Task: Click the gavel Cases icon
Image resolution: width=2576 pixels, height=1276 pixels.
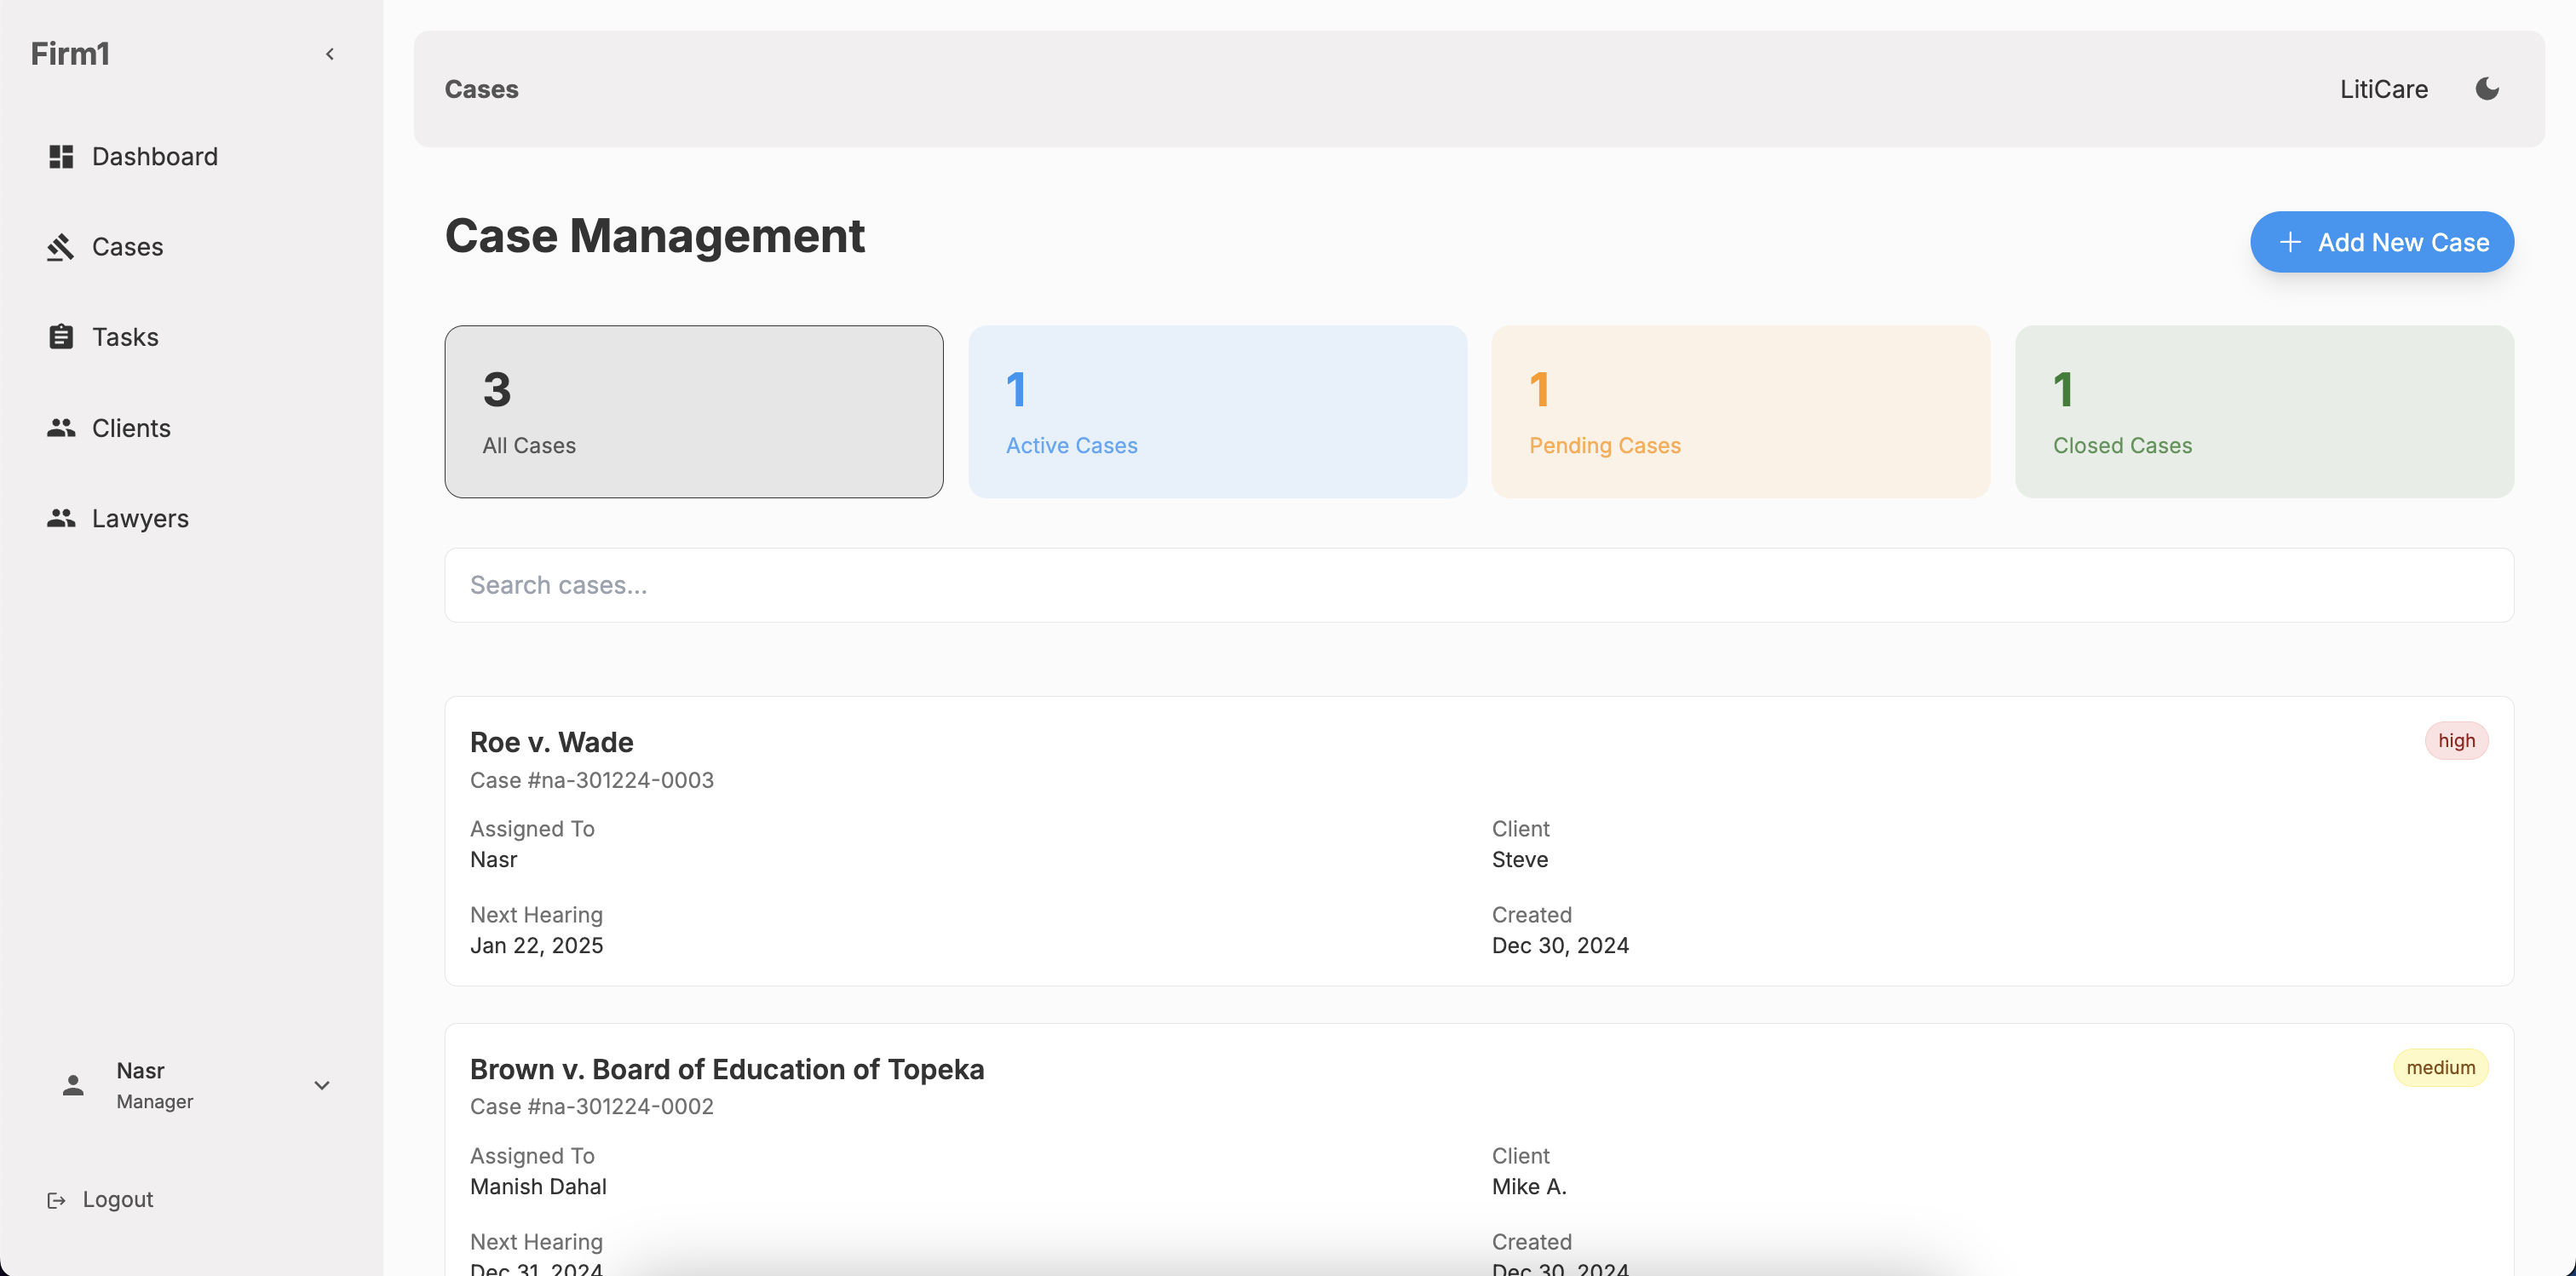Action: [61, 247]
